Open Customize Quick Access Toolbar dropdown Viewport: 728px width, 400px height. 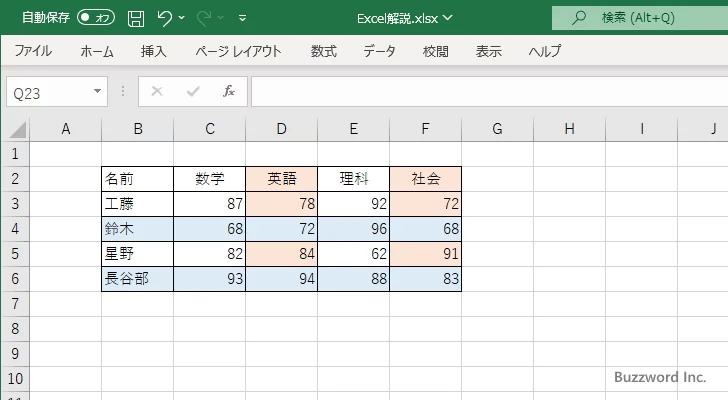pos(242,18)
